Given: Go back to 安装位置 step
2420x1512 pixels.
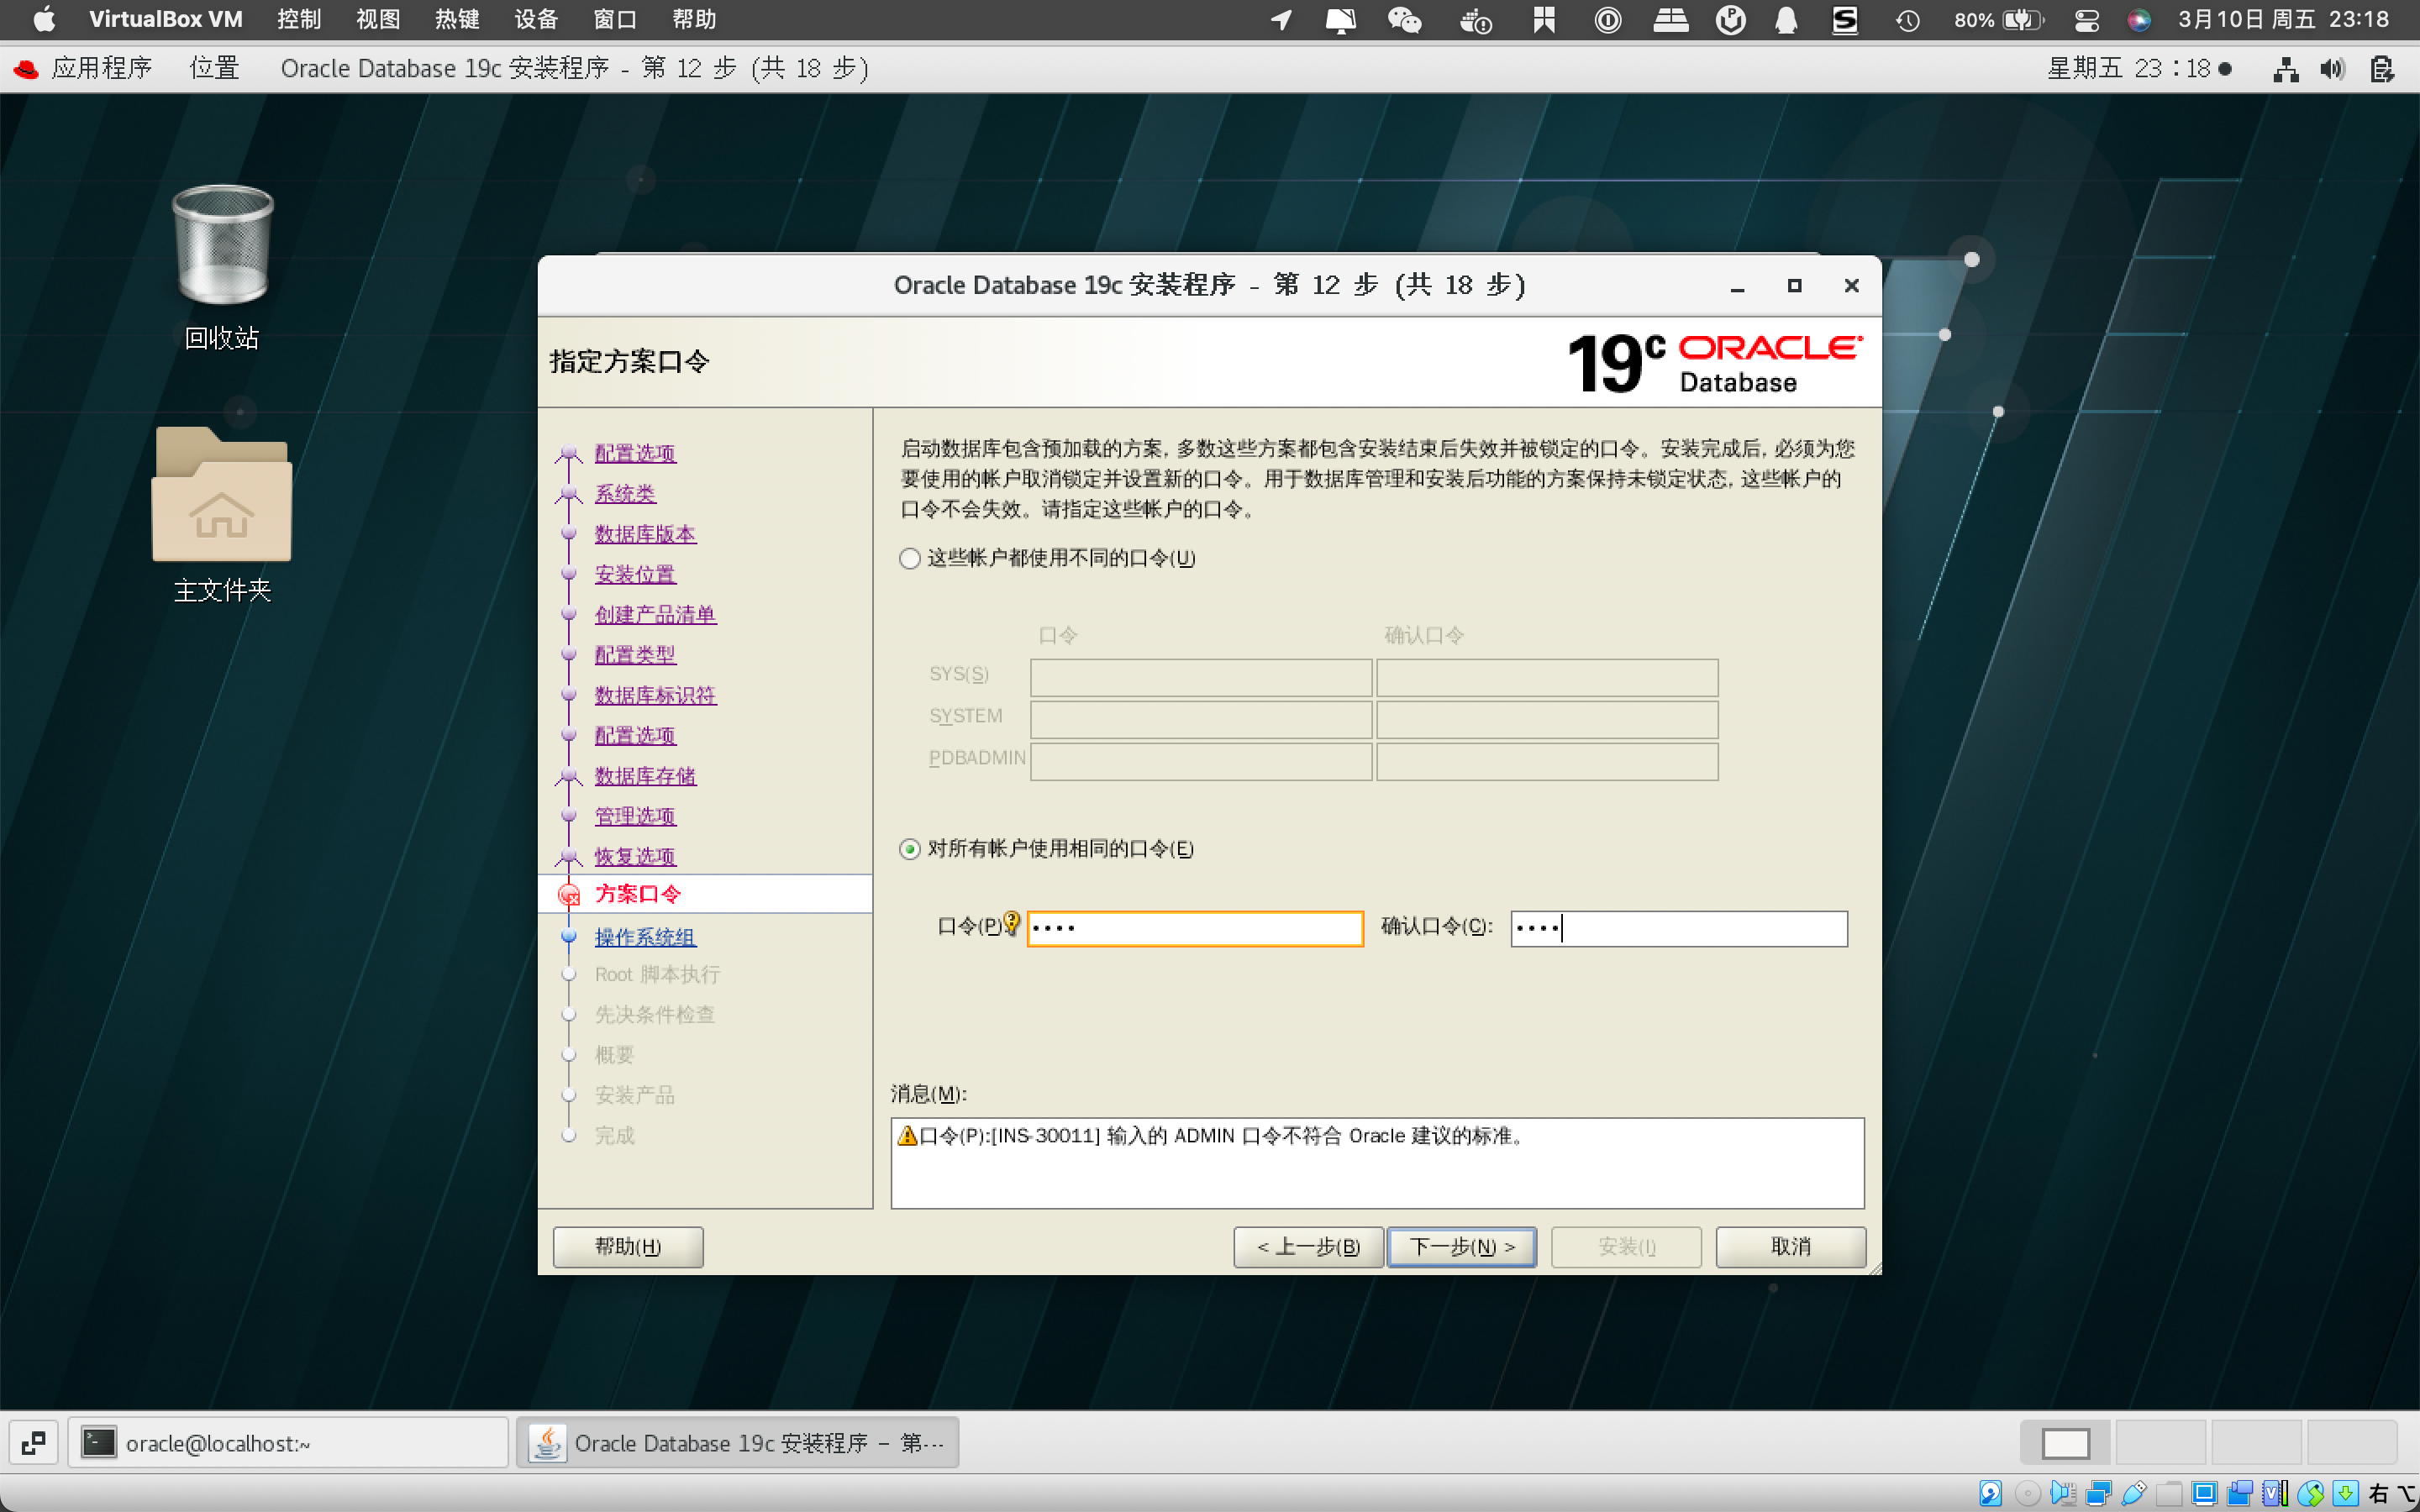Looking at the screenshot, I should tap(635, 574).
